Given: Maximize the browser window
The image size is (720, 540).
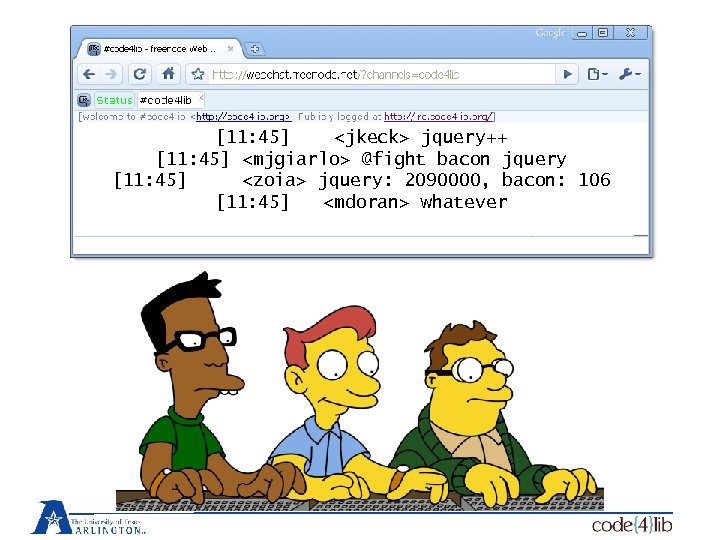Looking at the screenshot, I should coord(603,33).
